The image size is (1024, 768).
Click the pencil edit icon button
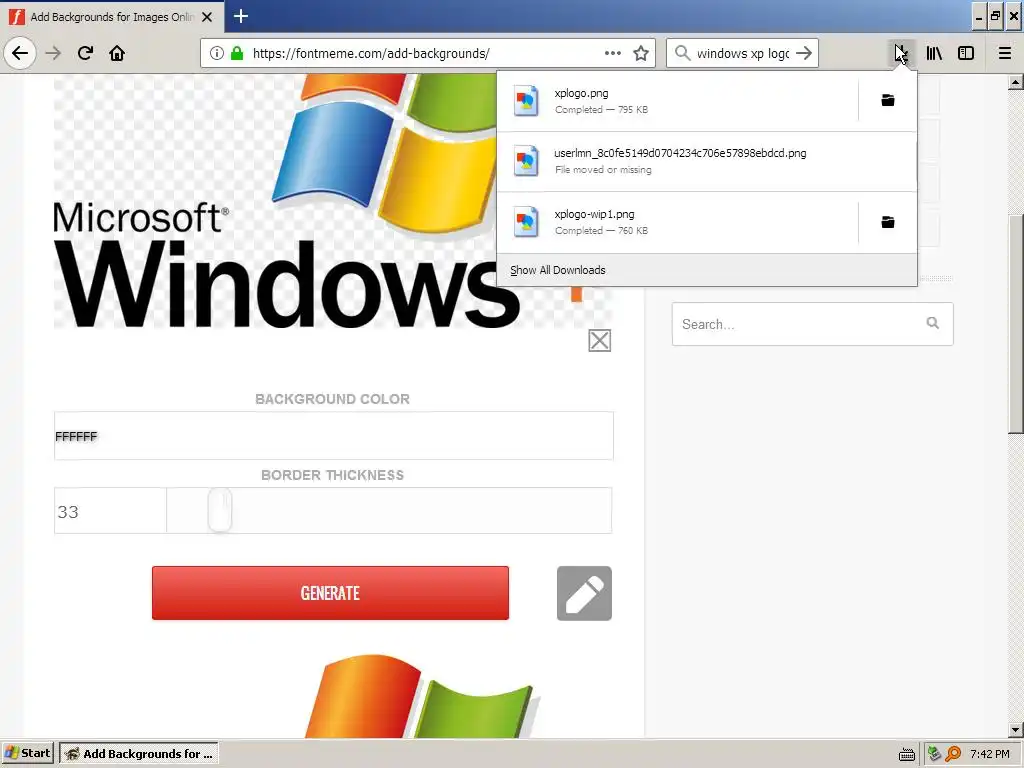[x=584, y=593]
